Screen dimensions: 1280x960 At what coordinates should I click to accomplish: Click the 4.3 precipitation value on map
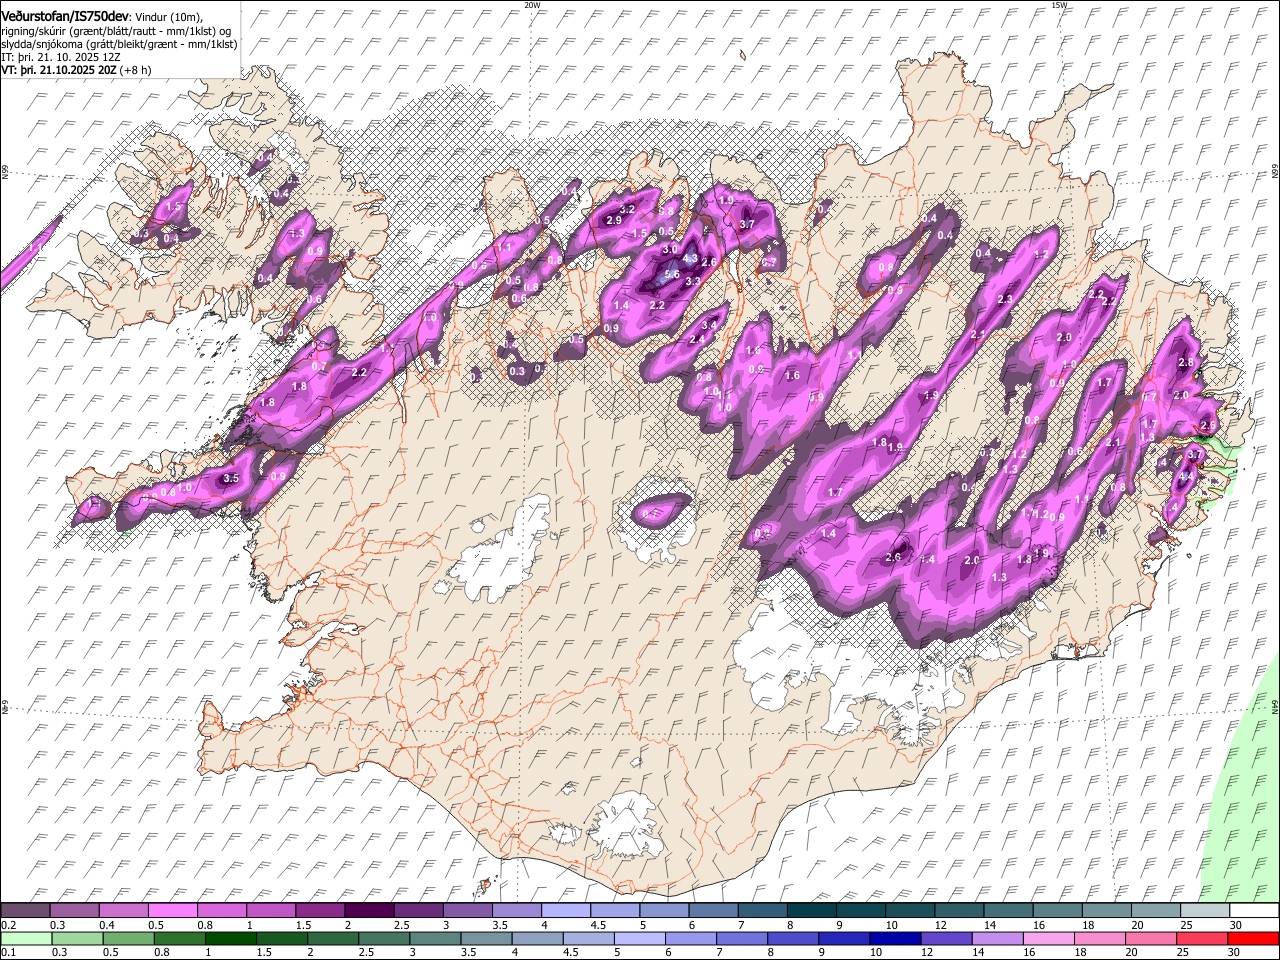689,258
